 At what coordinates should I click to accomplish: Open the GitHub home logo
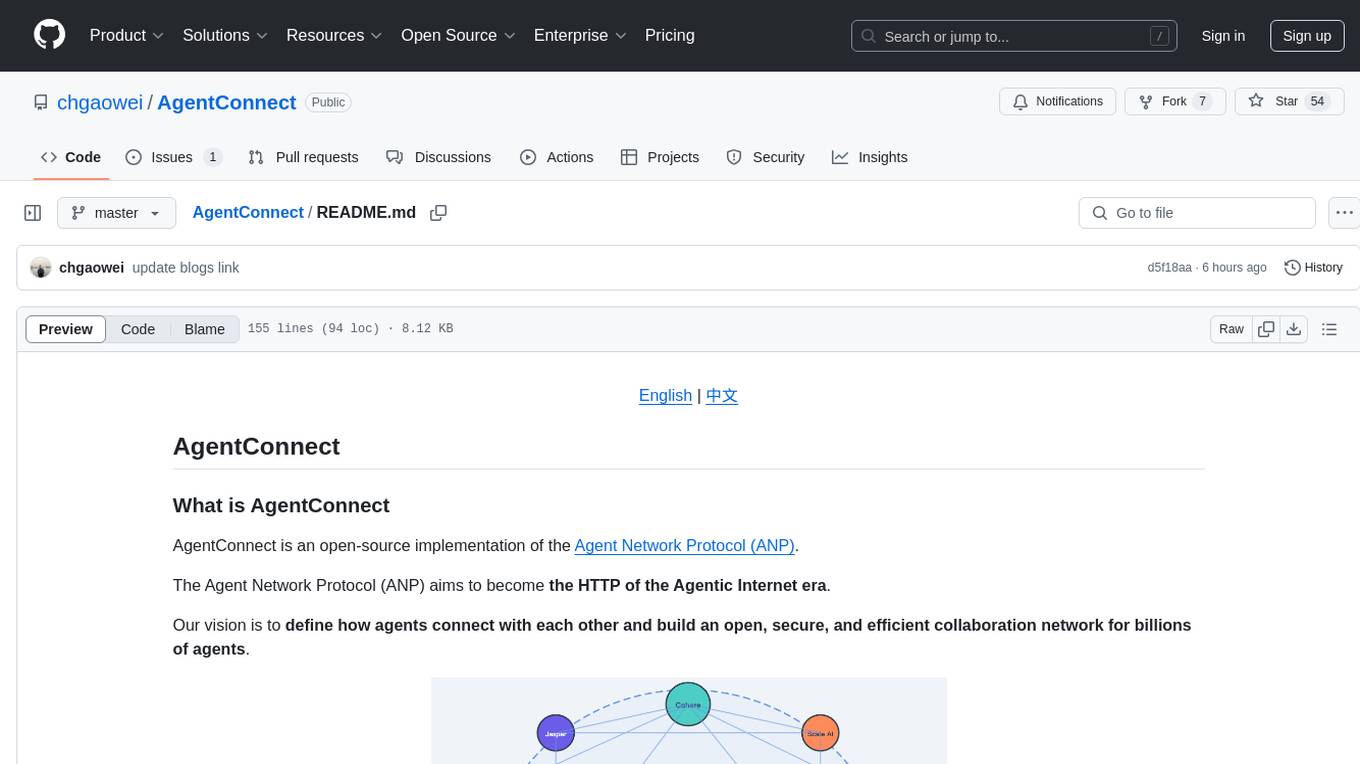click(x=49, y=35)
